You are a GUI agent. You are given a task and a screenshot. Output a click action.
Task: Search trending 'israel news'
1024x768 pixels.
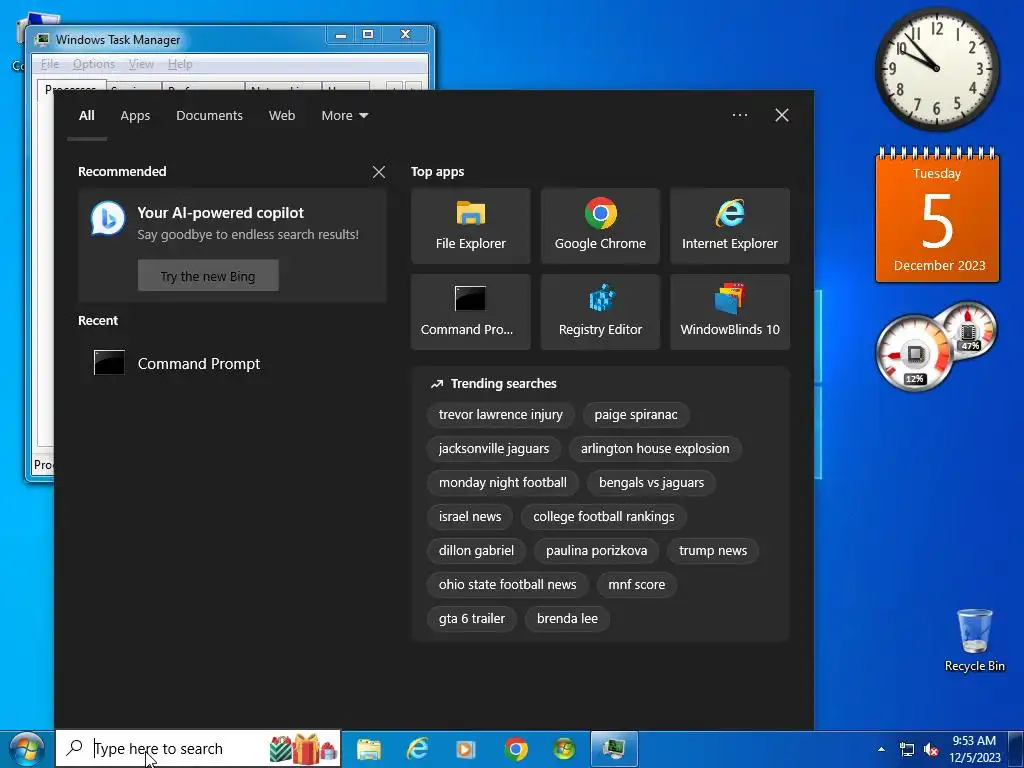click(x=470, y=517)
